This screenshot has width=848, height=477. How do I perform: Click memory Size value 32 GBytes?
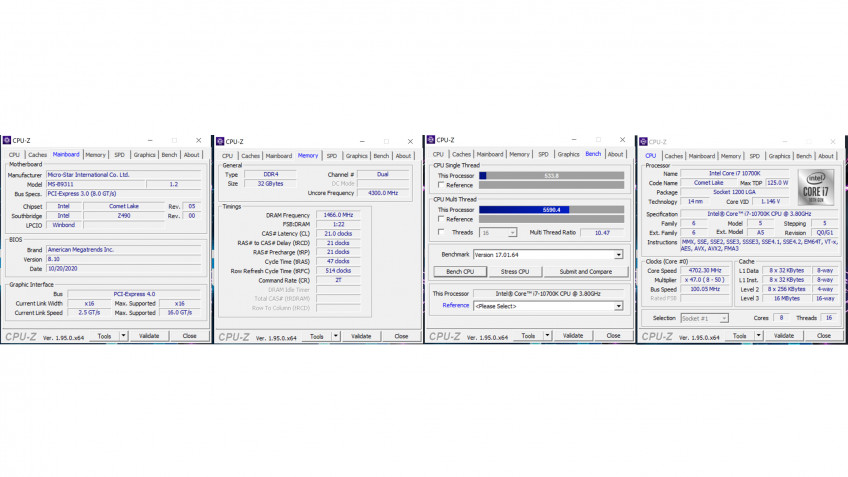click(270, 184)
